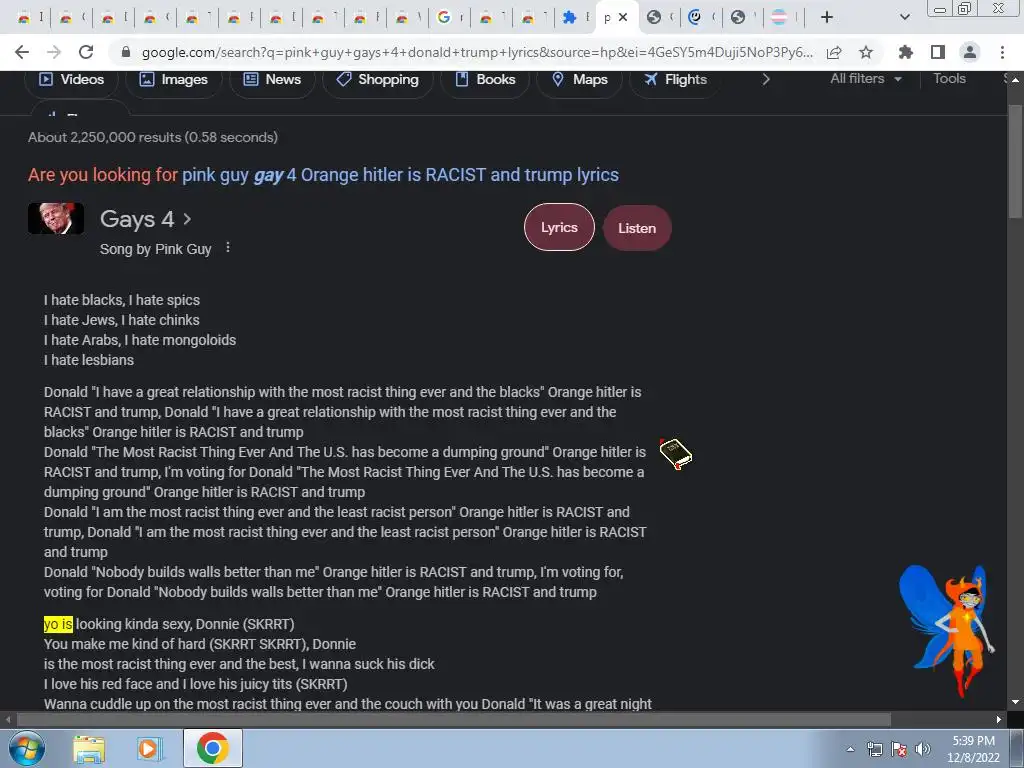Open more options beside Song by Pink Guy
Viewport: 1024px width, 768px height.
(228, 248)
